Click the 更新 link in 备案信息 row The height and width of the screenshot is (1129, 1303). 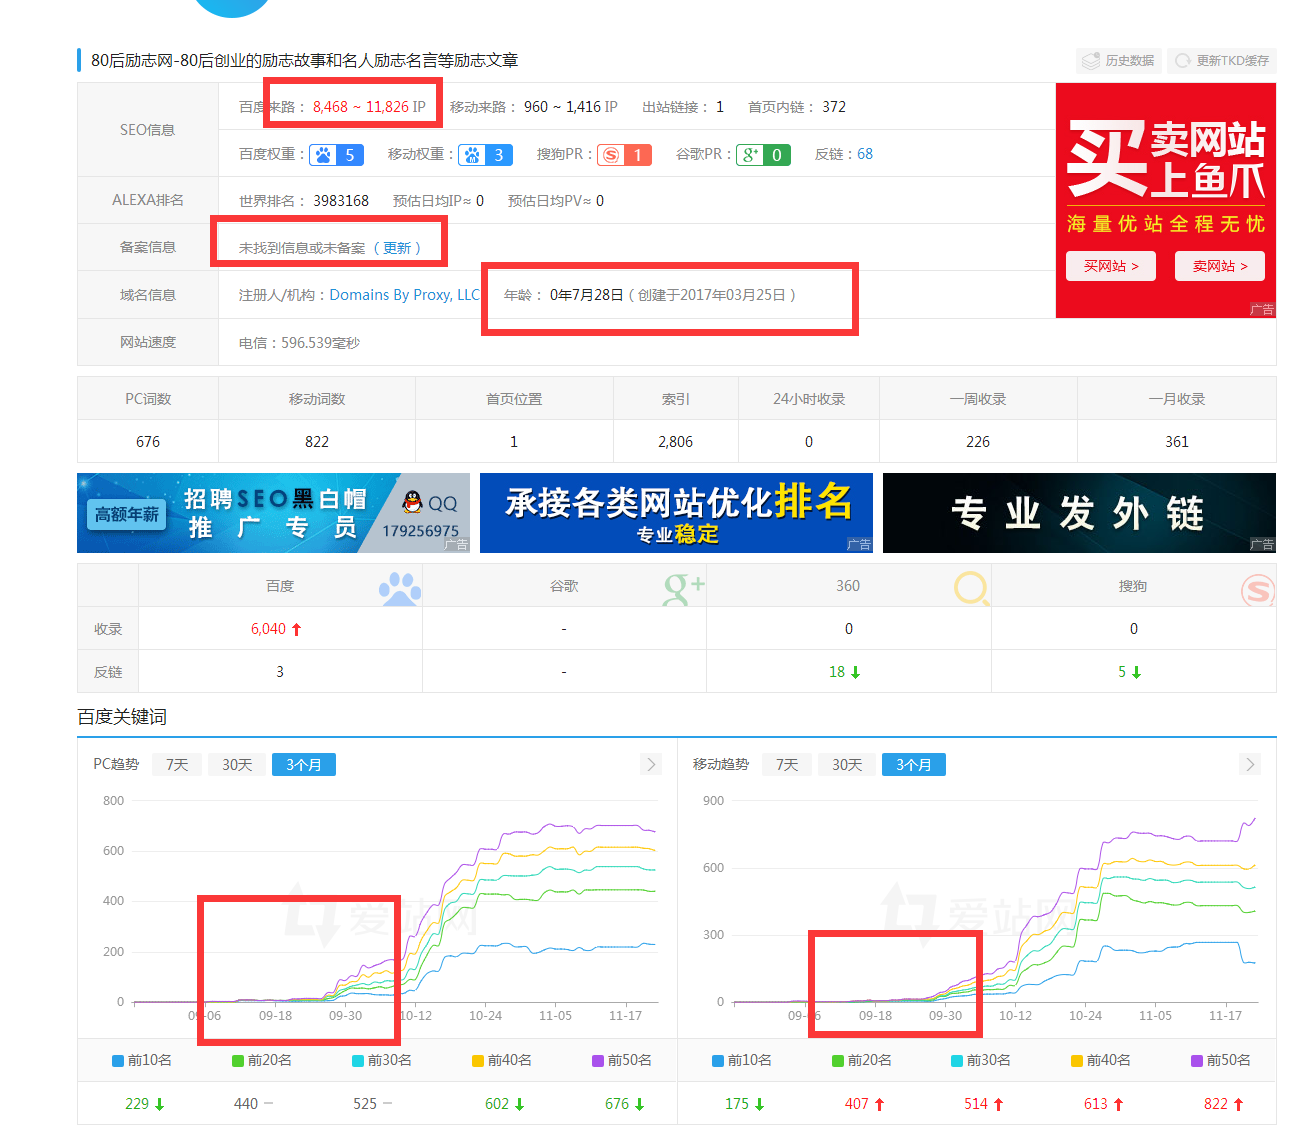coord(398,247)
